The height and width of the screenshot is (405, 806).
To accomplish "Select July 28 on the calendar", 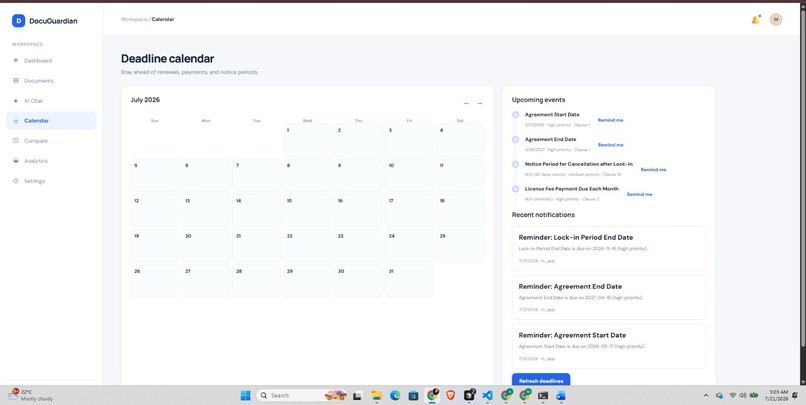I will pos(257,281).
